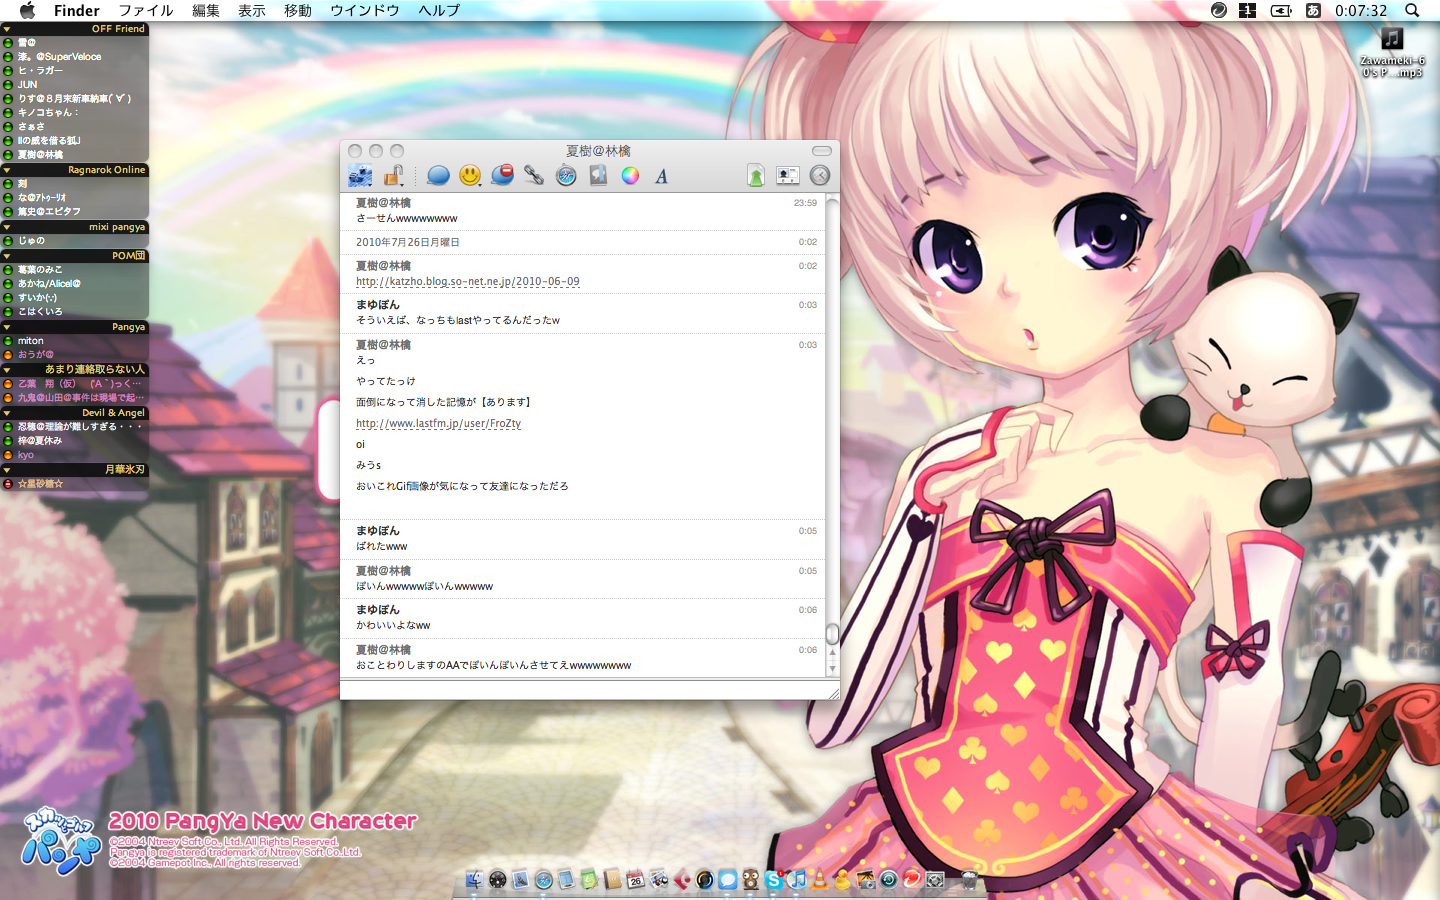Click the insert link chain icon

click(534, 176)
